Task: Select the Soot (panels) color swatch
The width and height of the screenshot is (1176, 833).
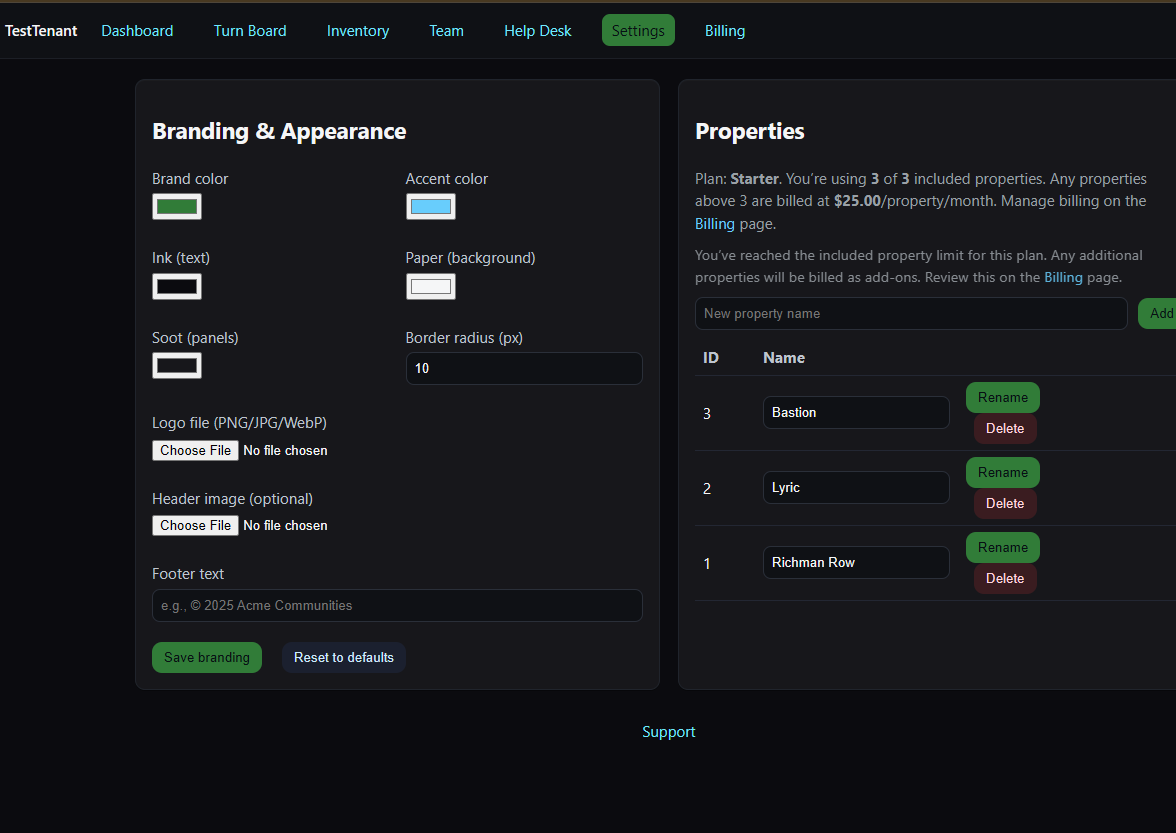Action: pyautogui.click(x=177, y=366)
